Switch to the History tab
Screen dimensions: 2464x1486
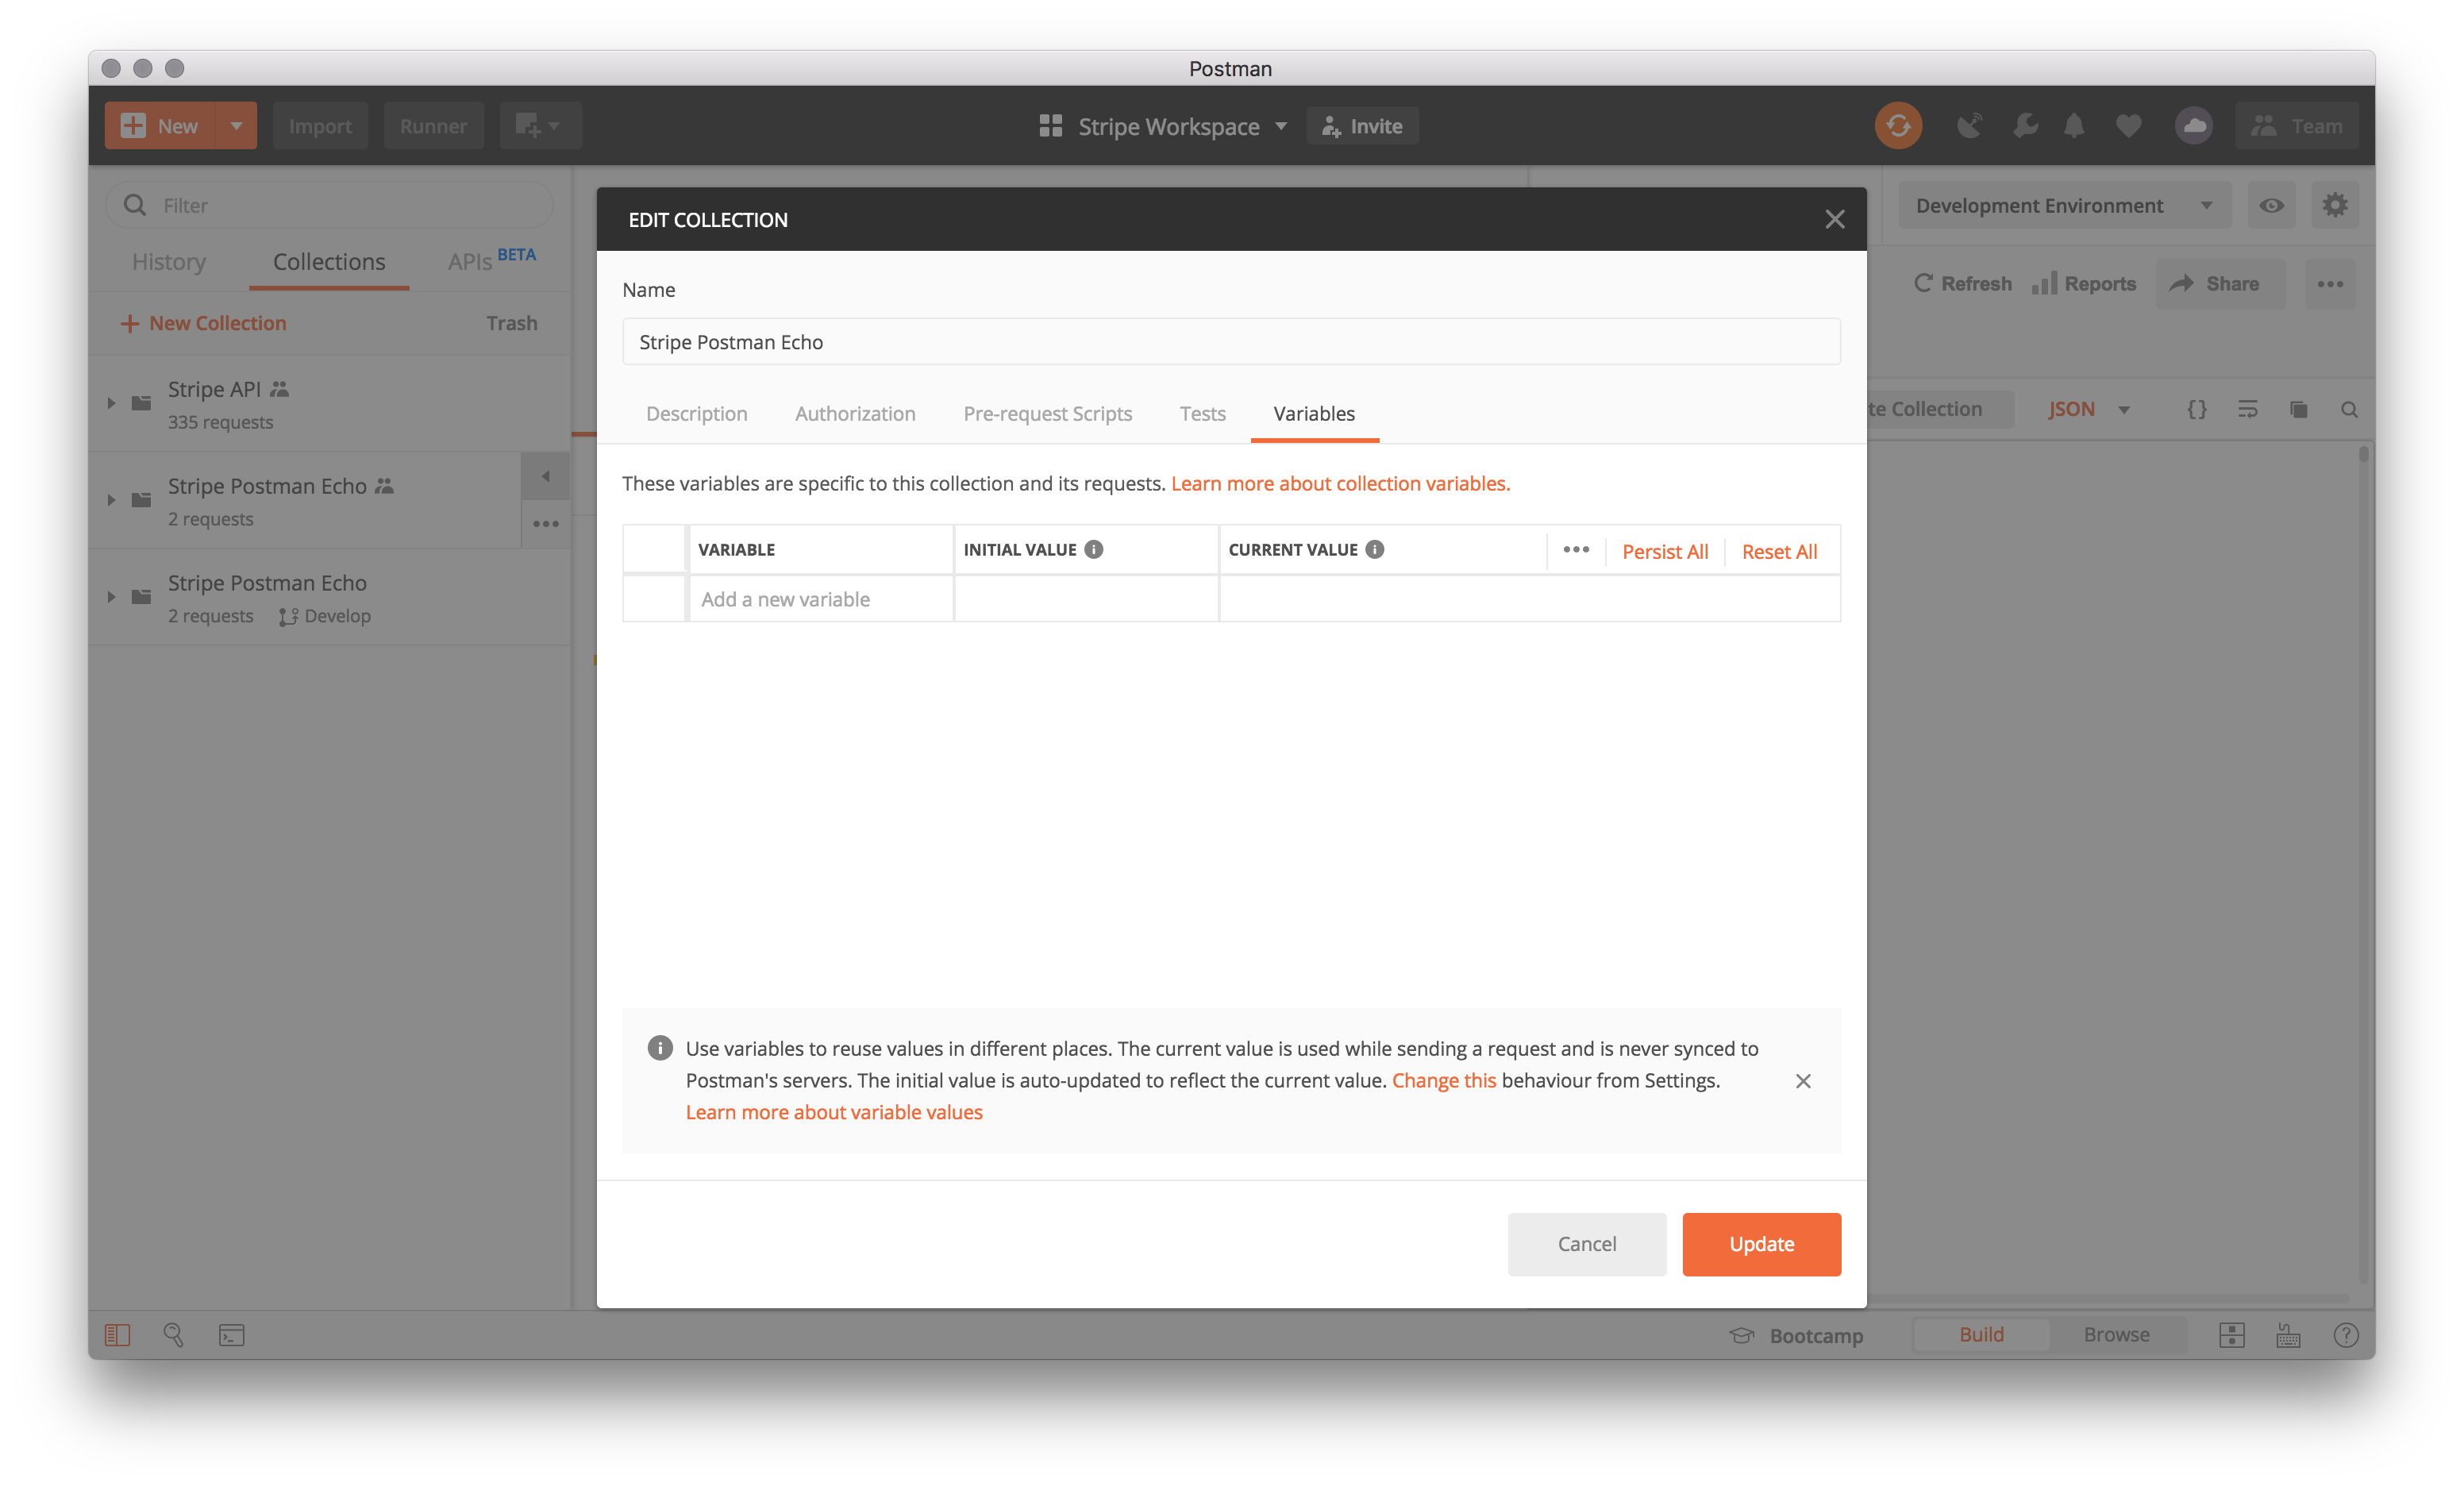(x=168, y=262)
